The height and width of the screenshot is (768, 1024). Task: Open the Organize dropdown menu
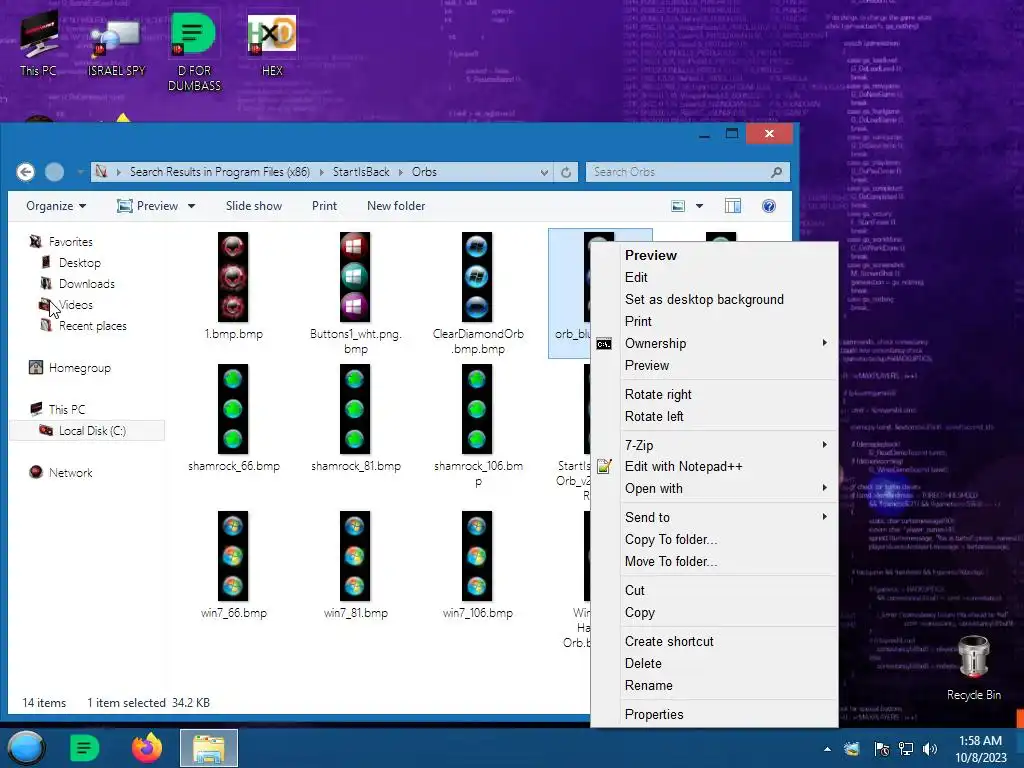(x=56, y=206)
